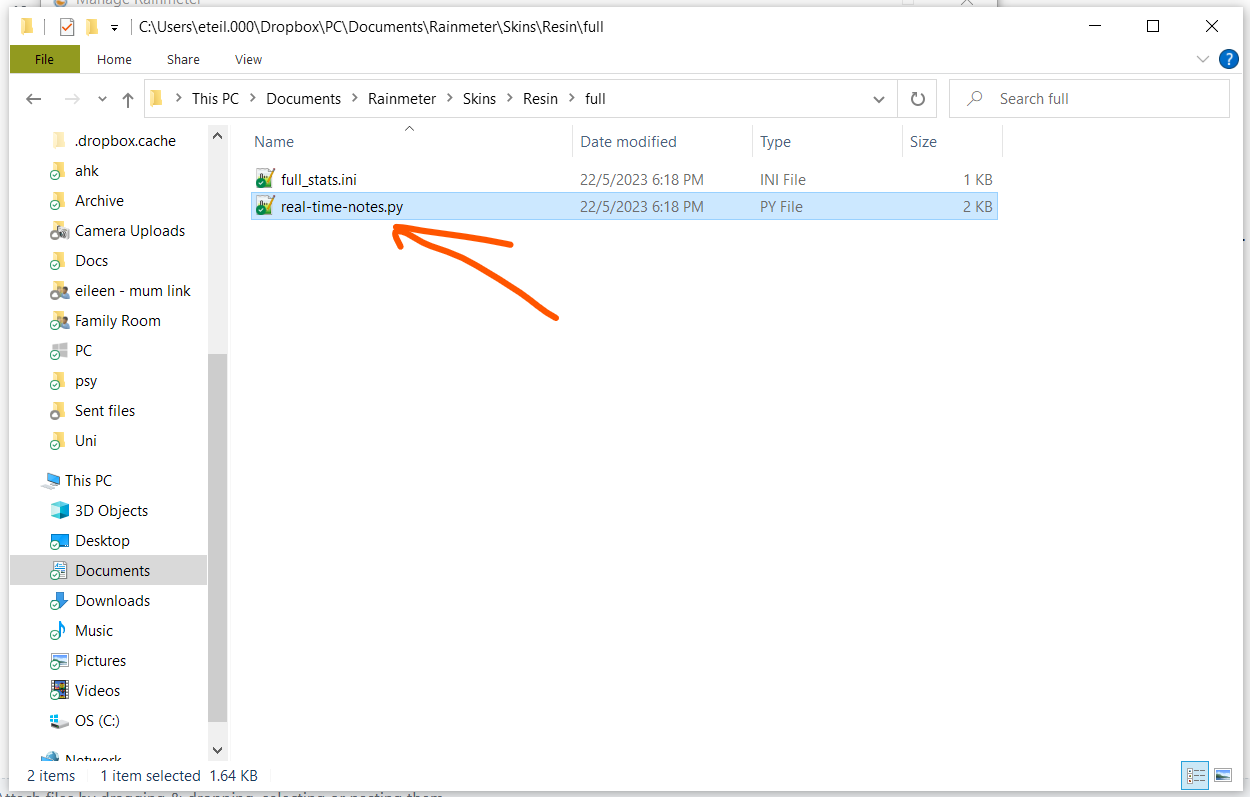
Task: Click the navigation pane scrollbar thumb
Action: [218, 538]
